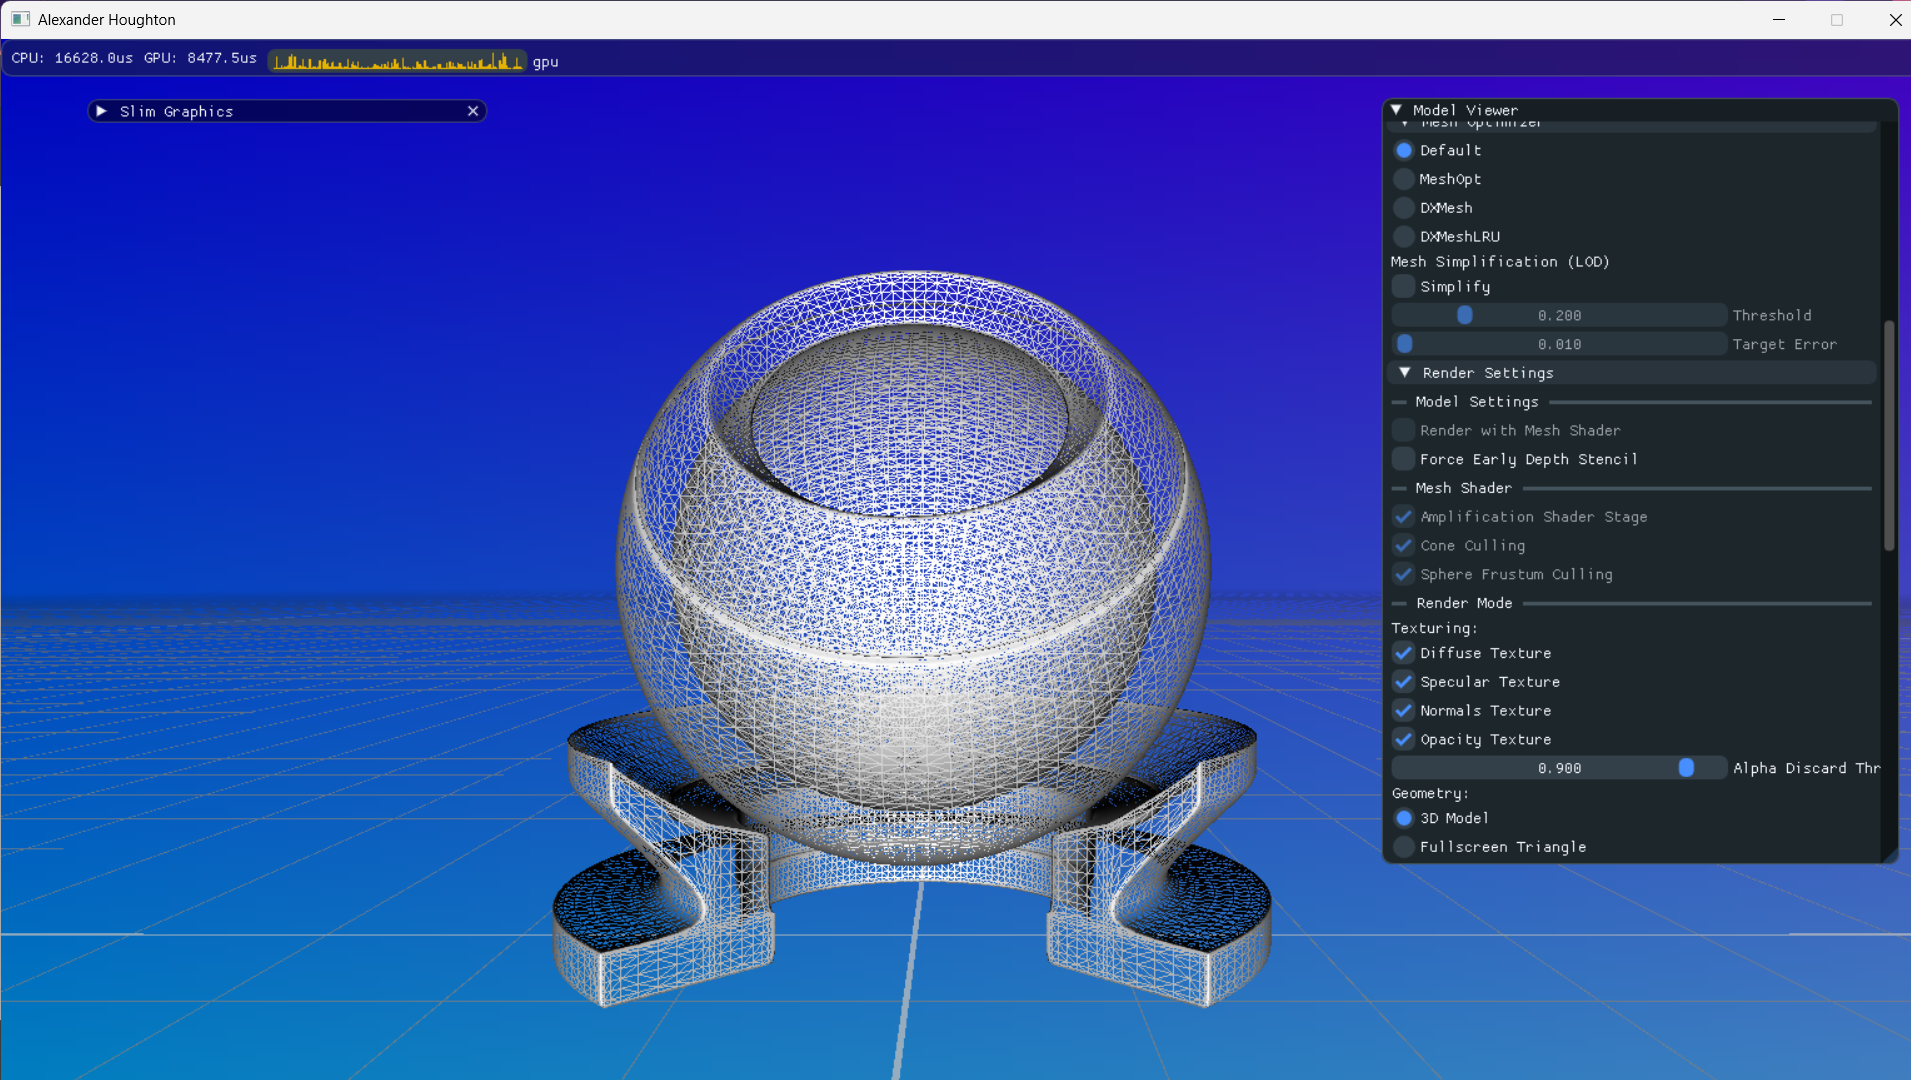Click the Target Error slider
1911x1080 pixels.
pos(1558,344)
